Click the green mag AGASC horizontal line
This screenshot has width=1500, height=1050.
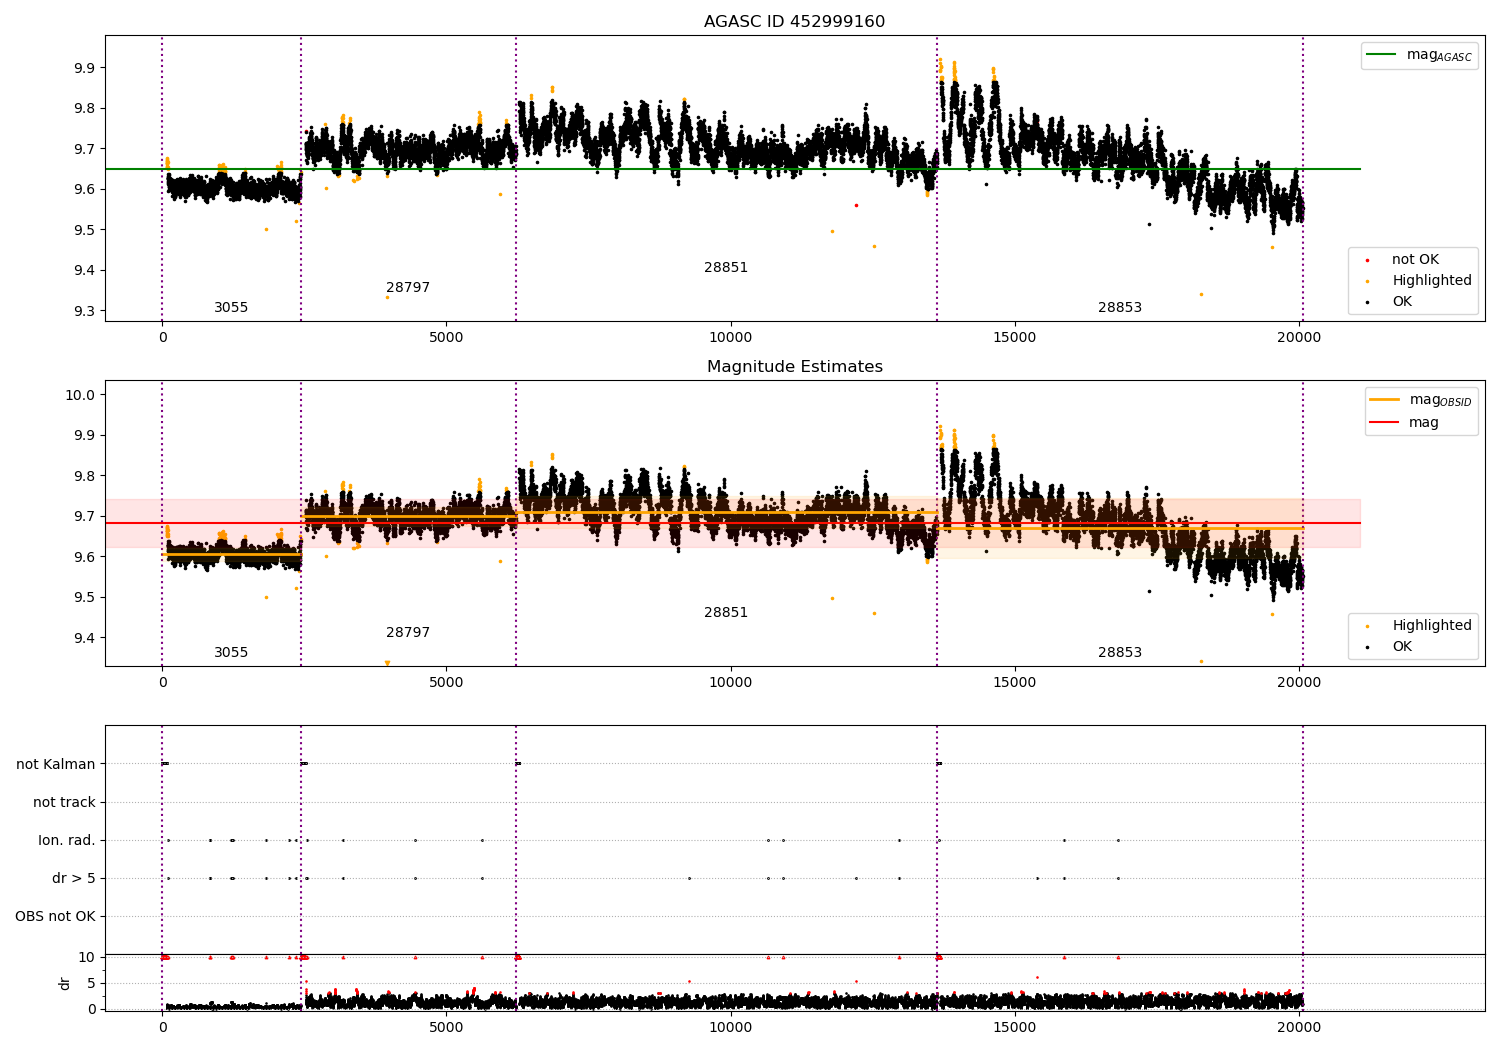(x=732, y=169)
